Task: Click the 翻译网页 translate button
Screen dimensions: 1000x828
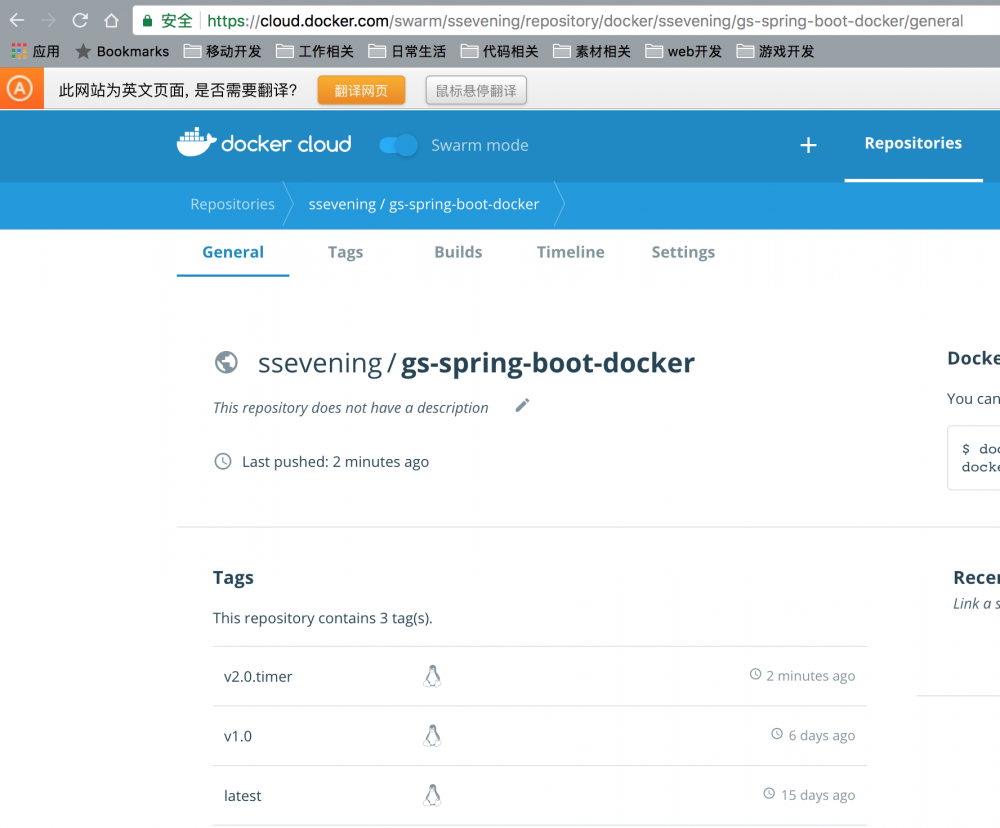Action: click(x=361, y=89)
